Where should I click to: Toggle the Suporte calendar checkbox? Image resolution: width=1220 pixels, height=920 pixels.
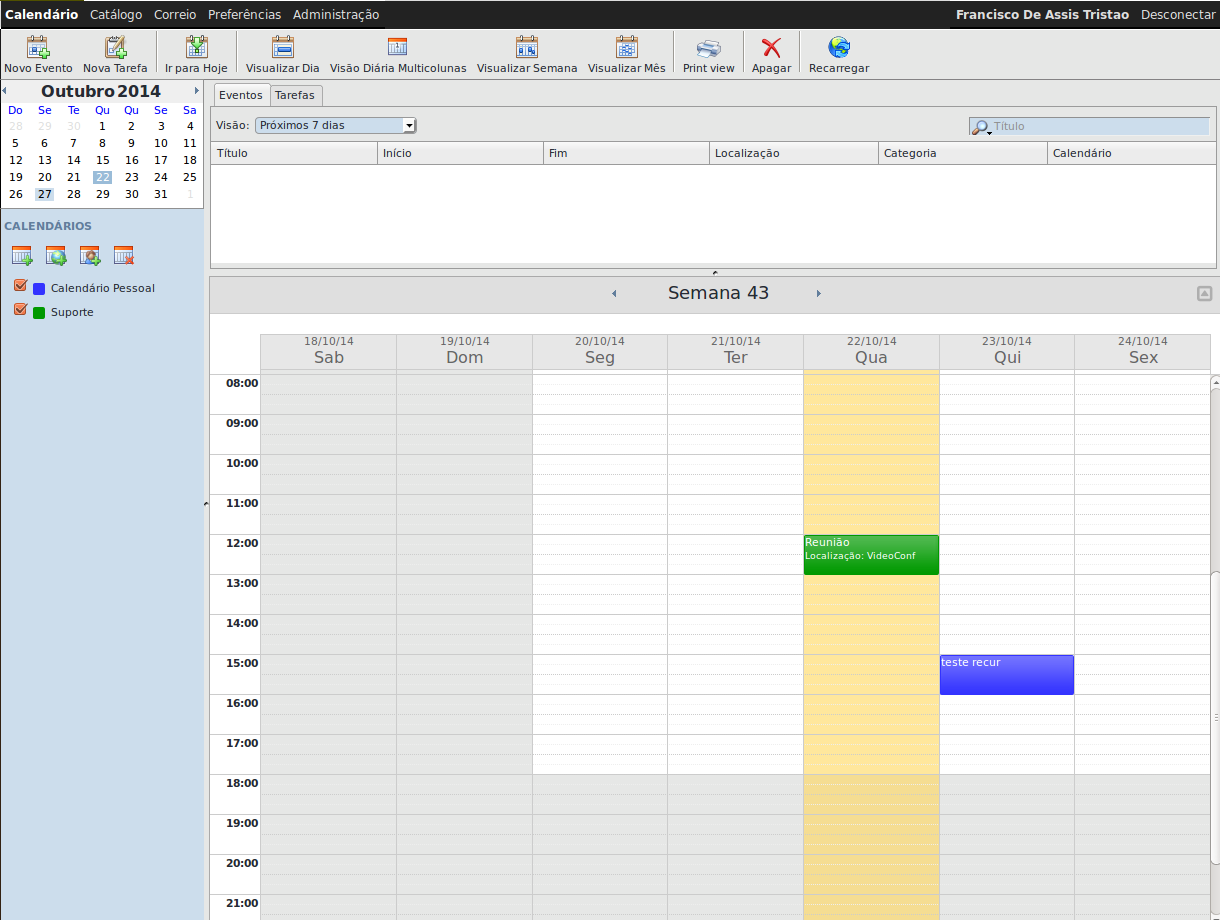click(20, 311)
